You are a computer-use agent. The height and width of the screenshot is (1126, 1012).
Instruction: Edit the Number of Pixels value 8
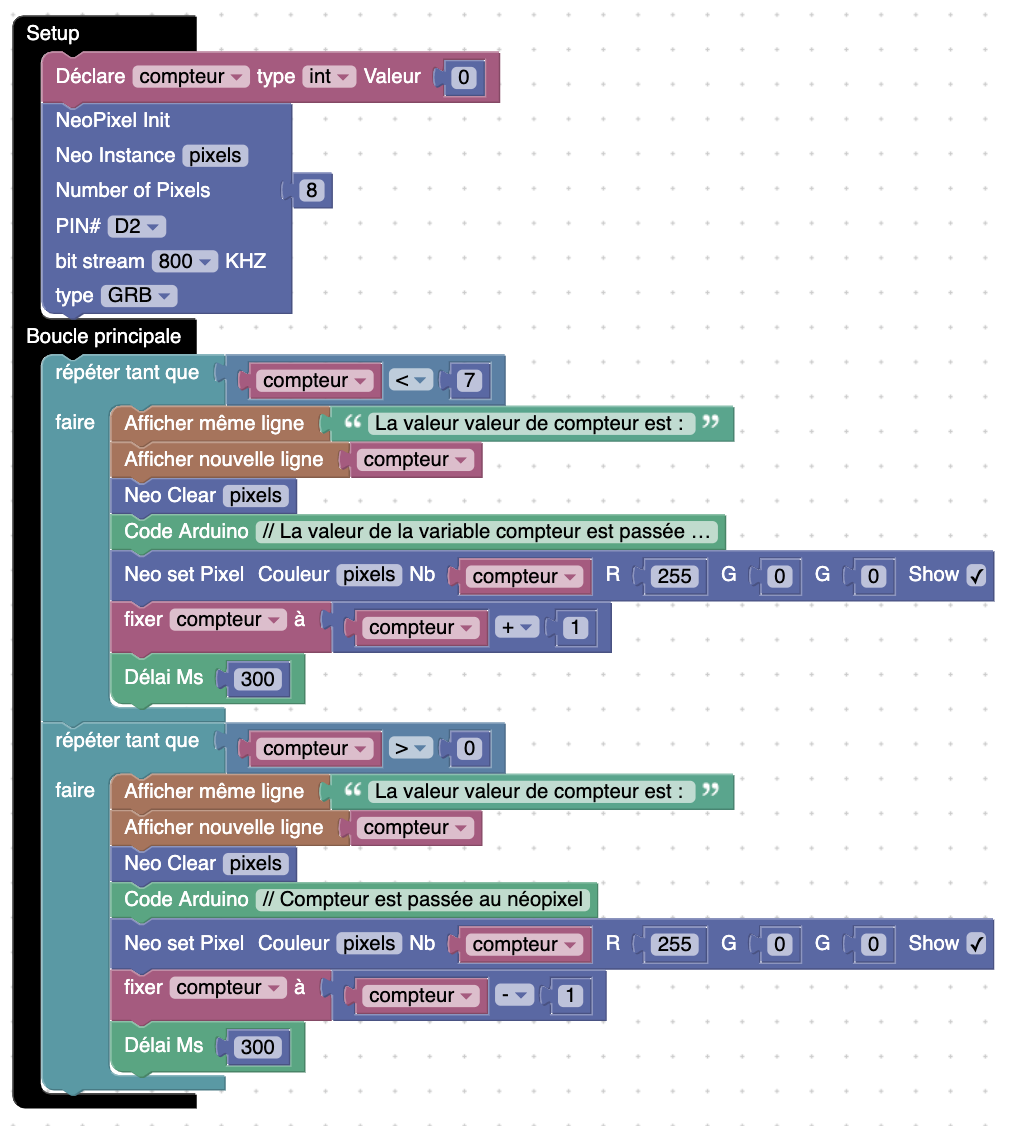tap(312, 190)
